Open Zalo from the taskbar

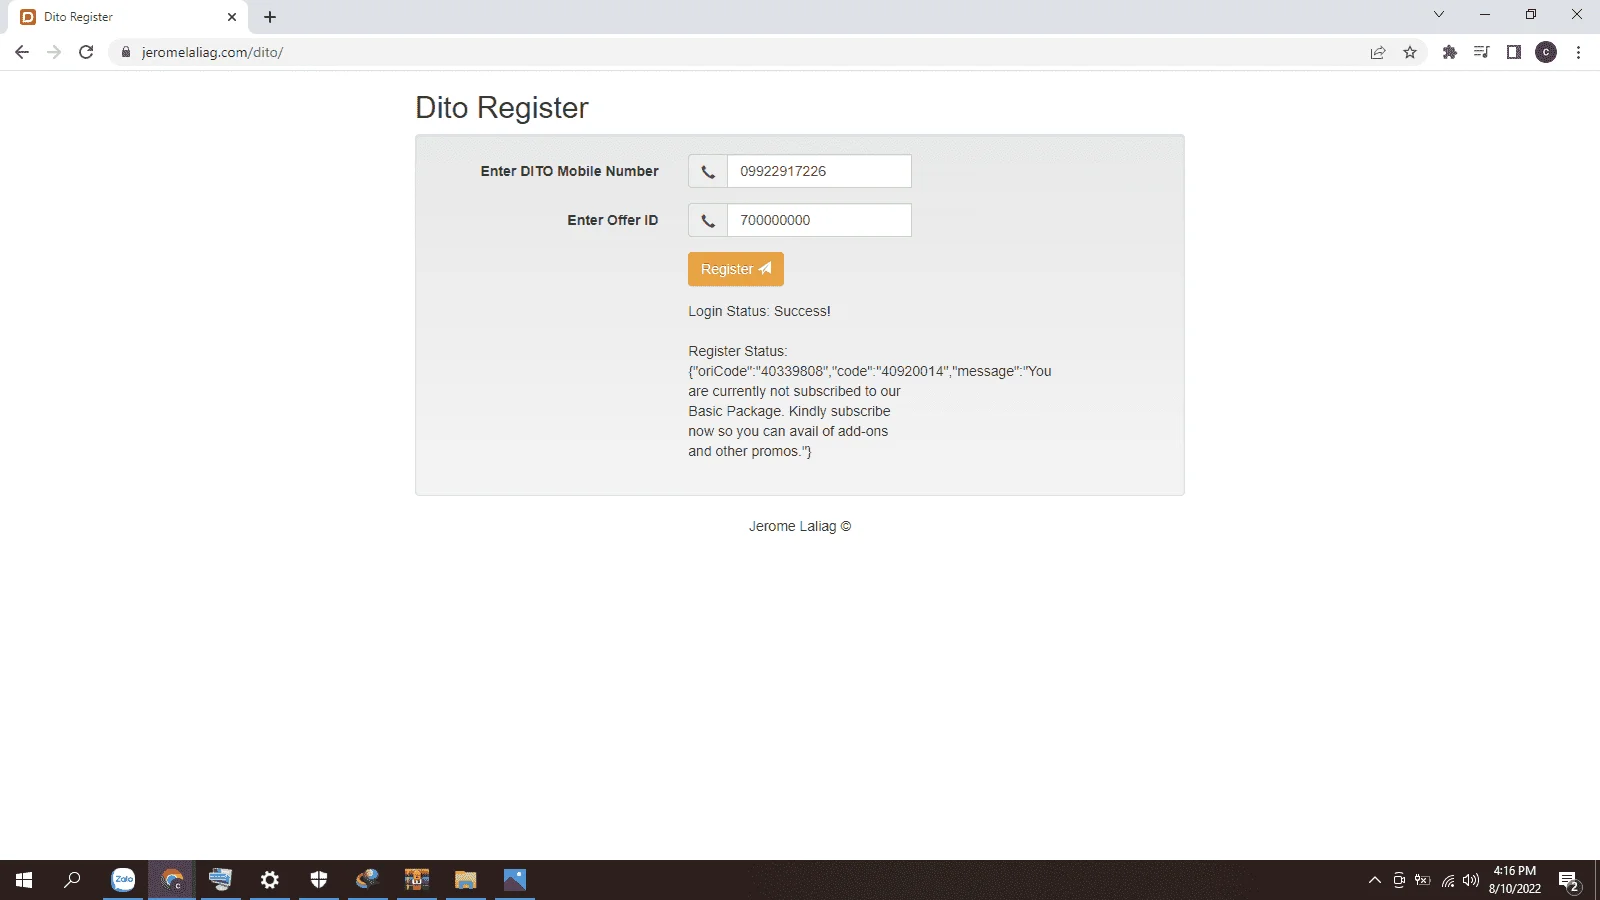pyautogui.click(x=123, y=880)
